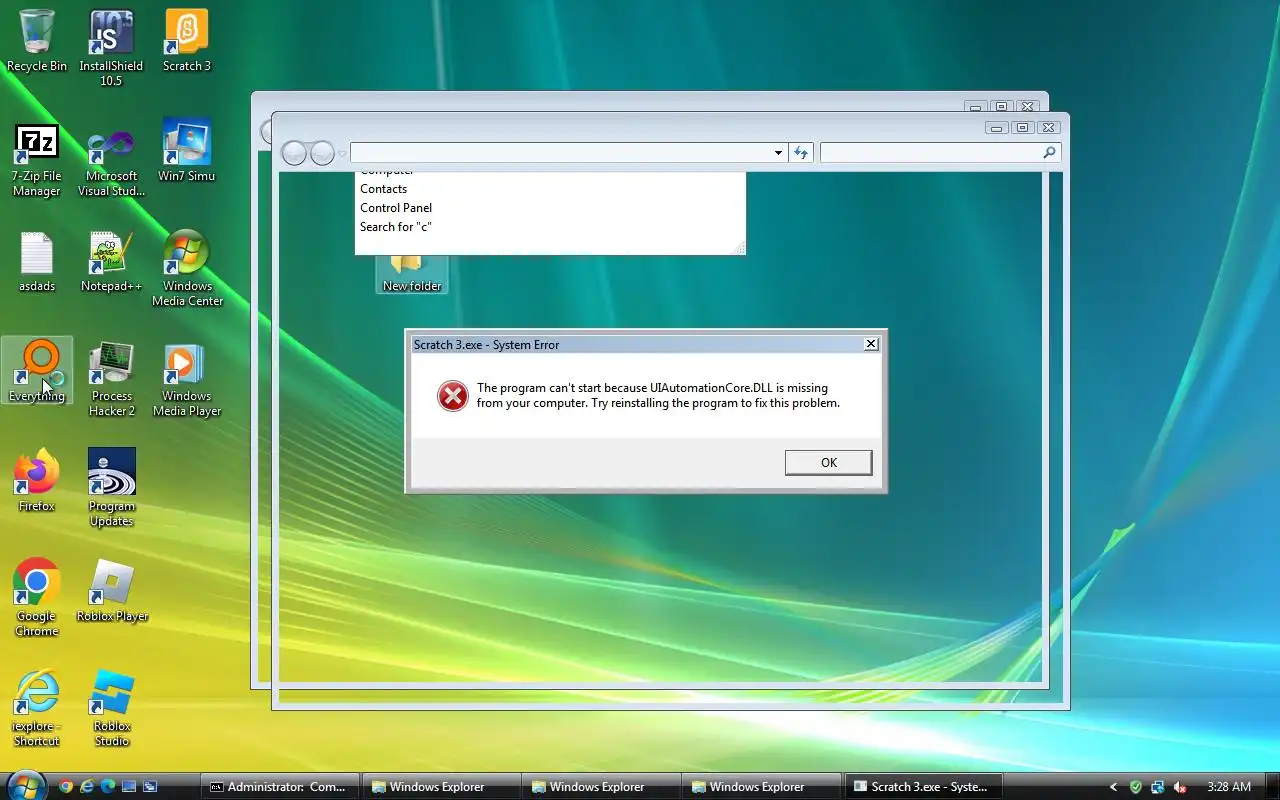This screenshot has height=800, width=1280.
Task: Launch Internet Explorer from Quick Launch
Action: [87, 787]
